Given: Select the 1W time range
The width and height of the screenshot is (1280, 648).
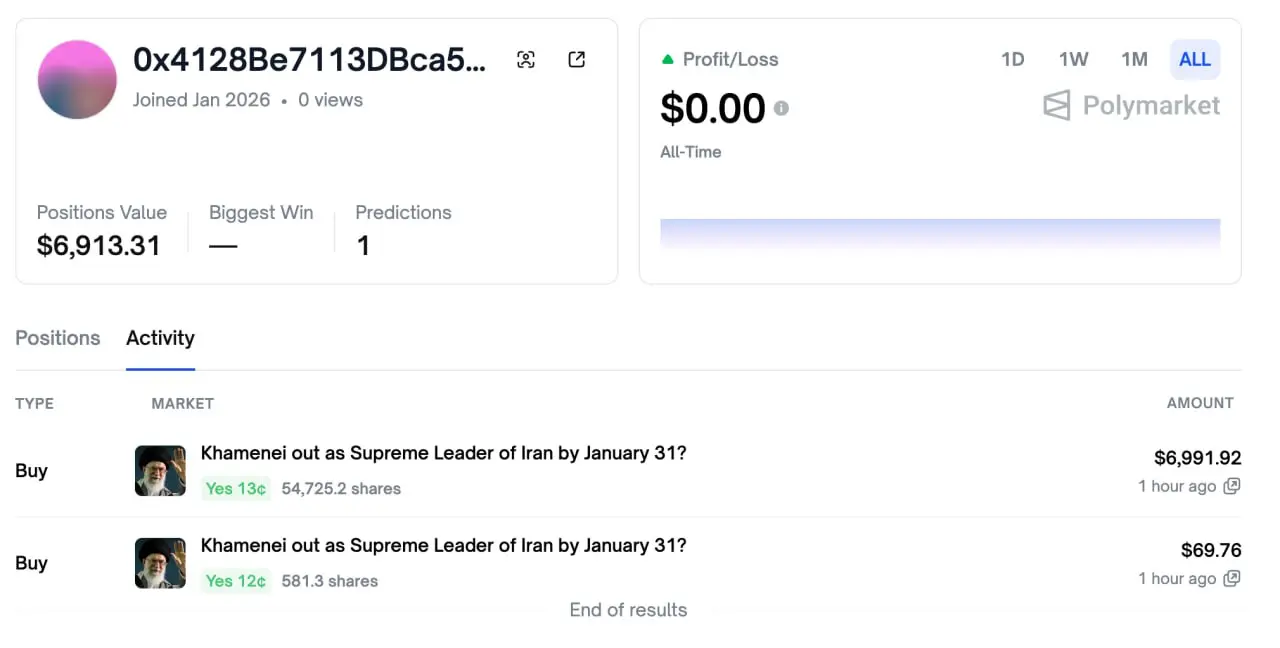Looking at the screenshot, I should (1073, 60).
